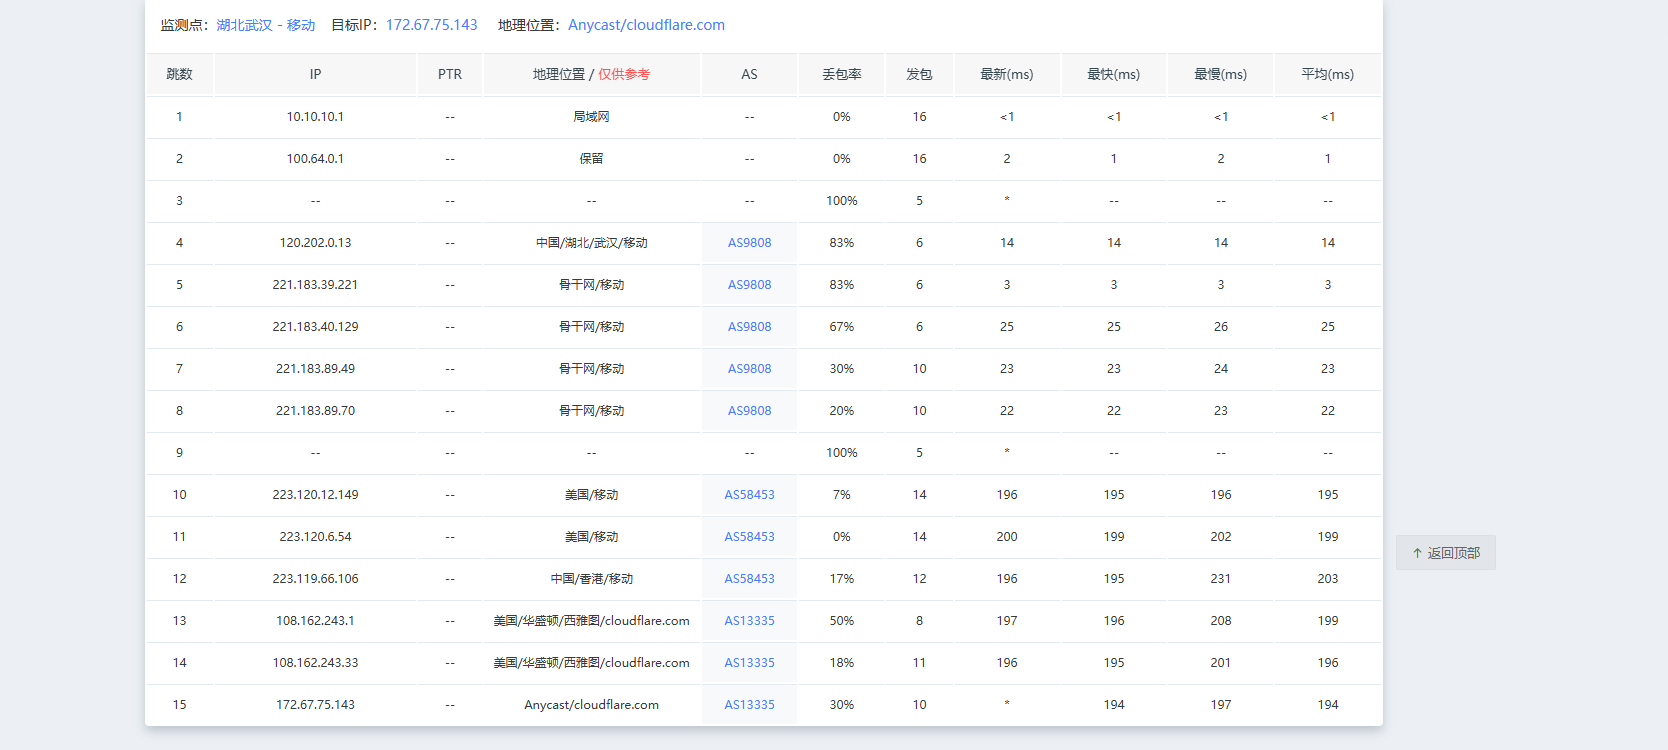Screen dimensions: 1668x750
Task: Select IP cell 120.202.0.13
Action: tap(316, 243)
